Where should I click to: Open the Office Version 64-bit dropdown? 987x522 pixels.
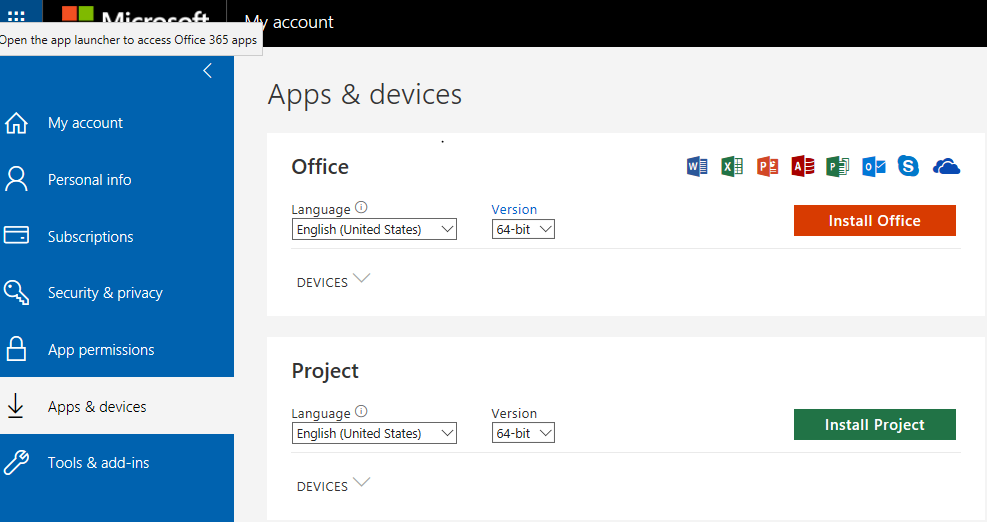click(523, 229)
